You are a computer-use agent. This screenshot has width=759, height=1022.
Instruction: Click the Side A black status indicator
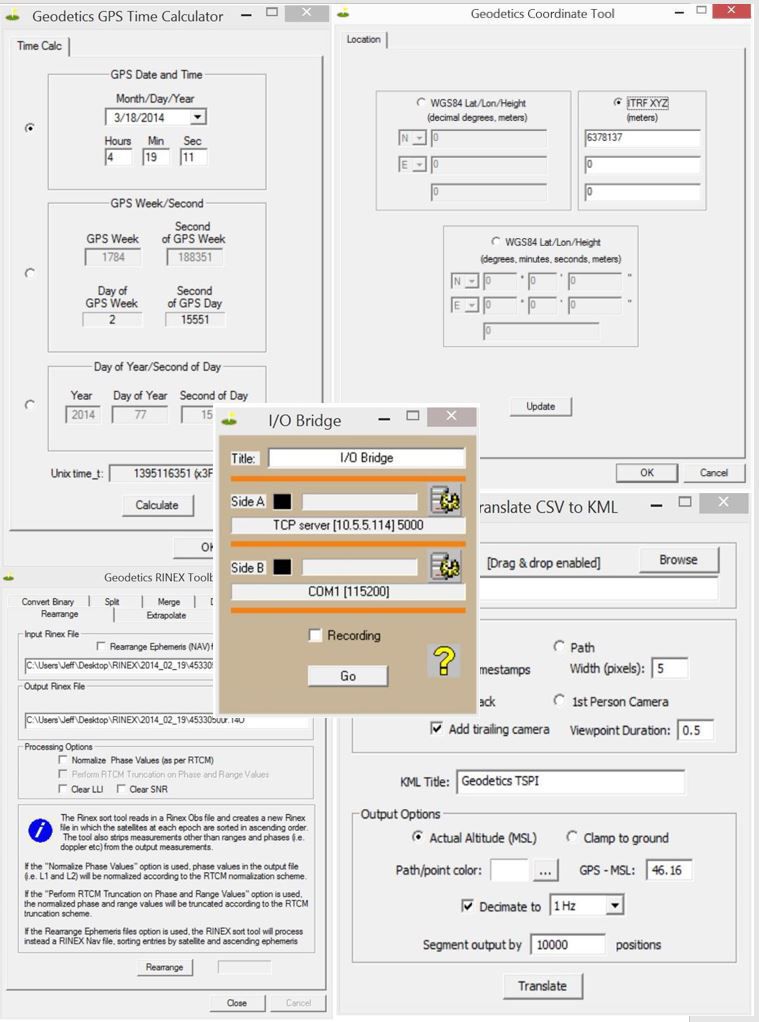283,501
